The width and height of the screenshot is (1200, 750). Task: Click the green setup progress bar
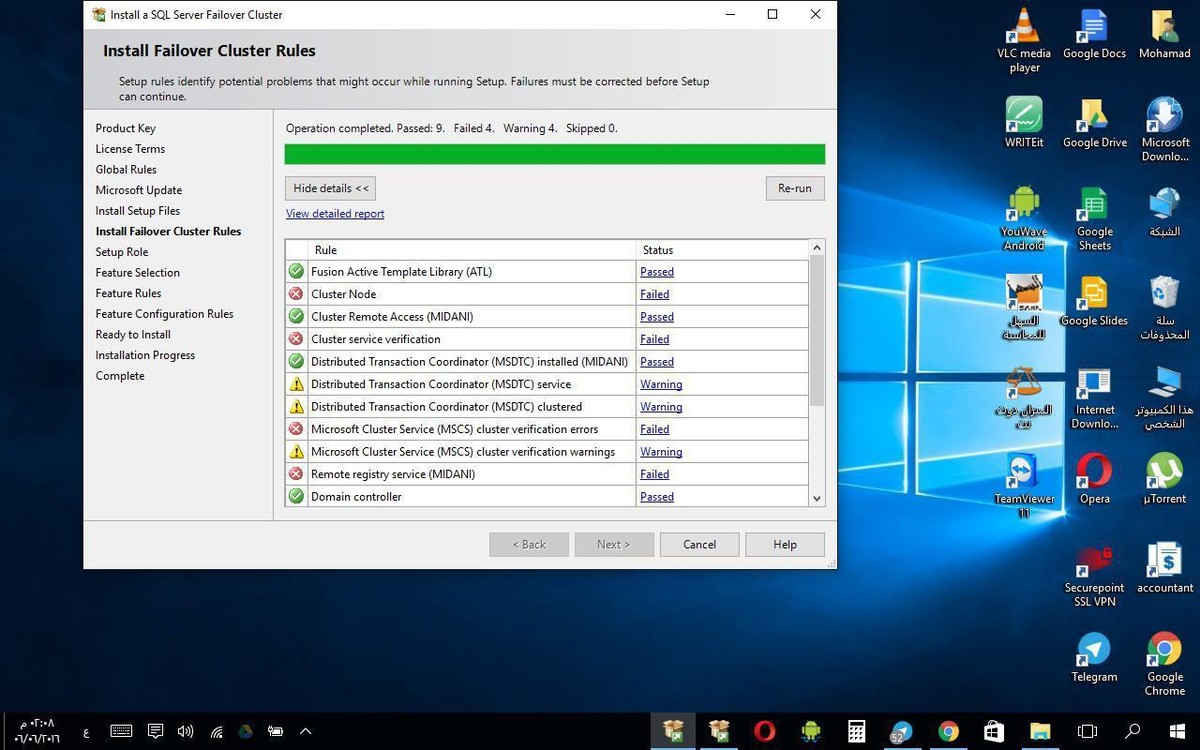555,154
